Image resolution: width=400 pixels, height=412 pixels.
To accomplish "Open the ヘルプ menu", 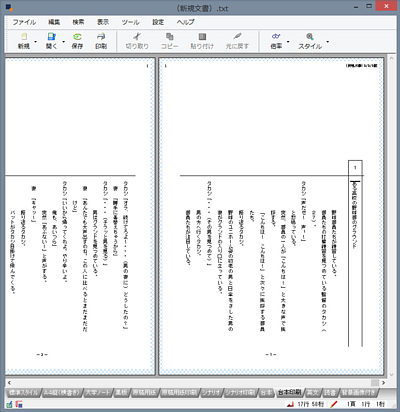I will [x=185, y=22].
